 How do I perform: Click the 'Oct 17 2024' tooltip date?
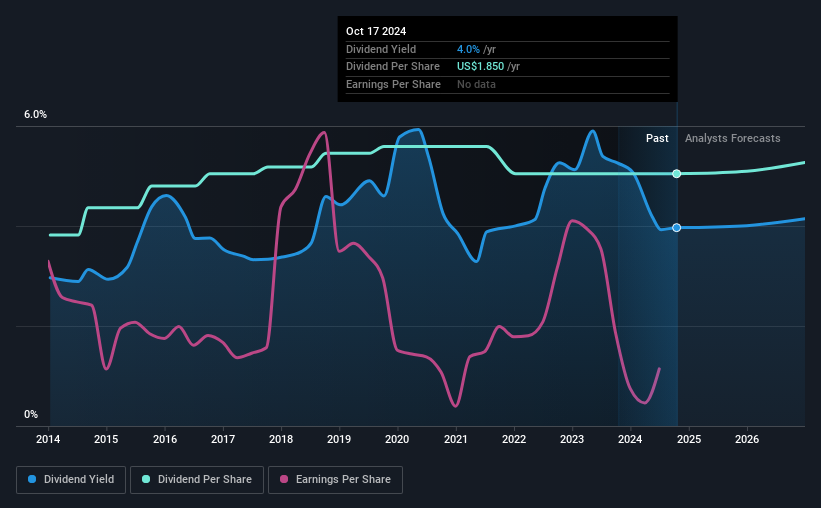tap(376, 31)
